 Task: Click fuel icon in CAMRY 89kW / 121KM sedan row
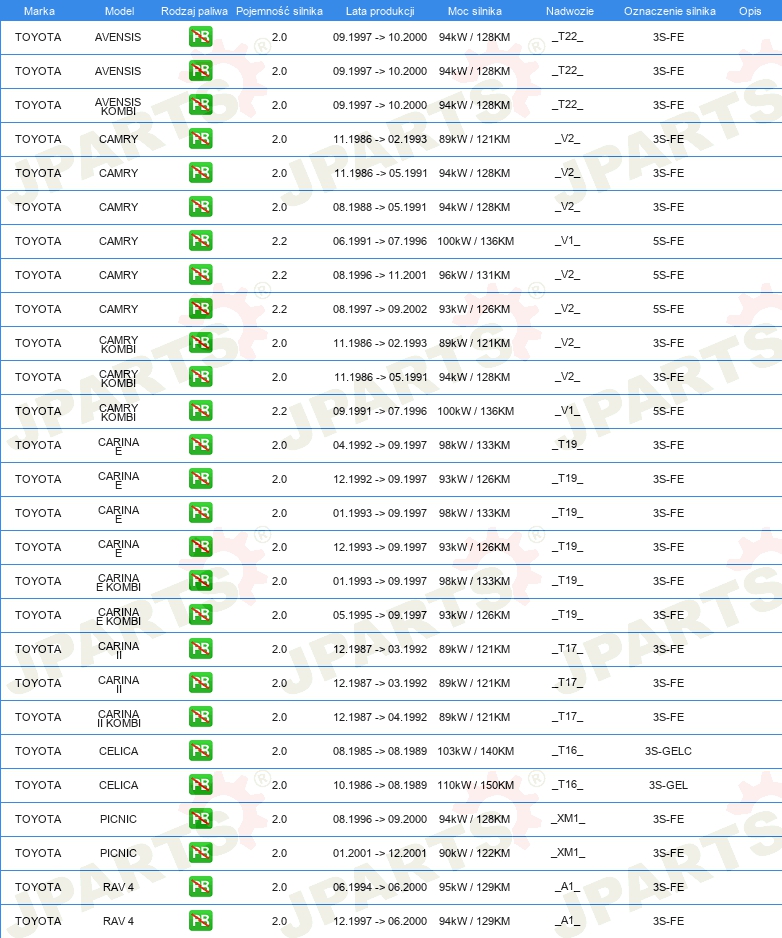[x=200, y=139]
